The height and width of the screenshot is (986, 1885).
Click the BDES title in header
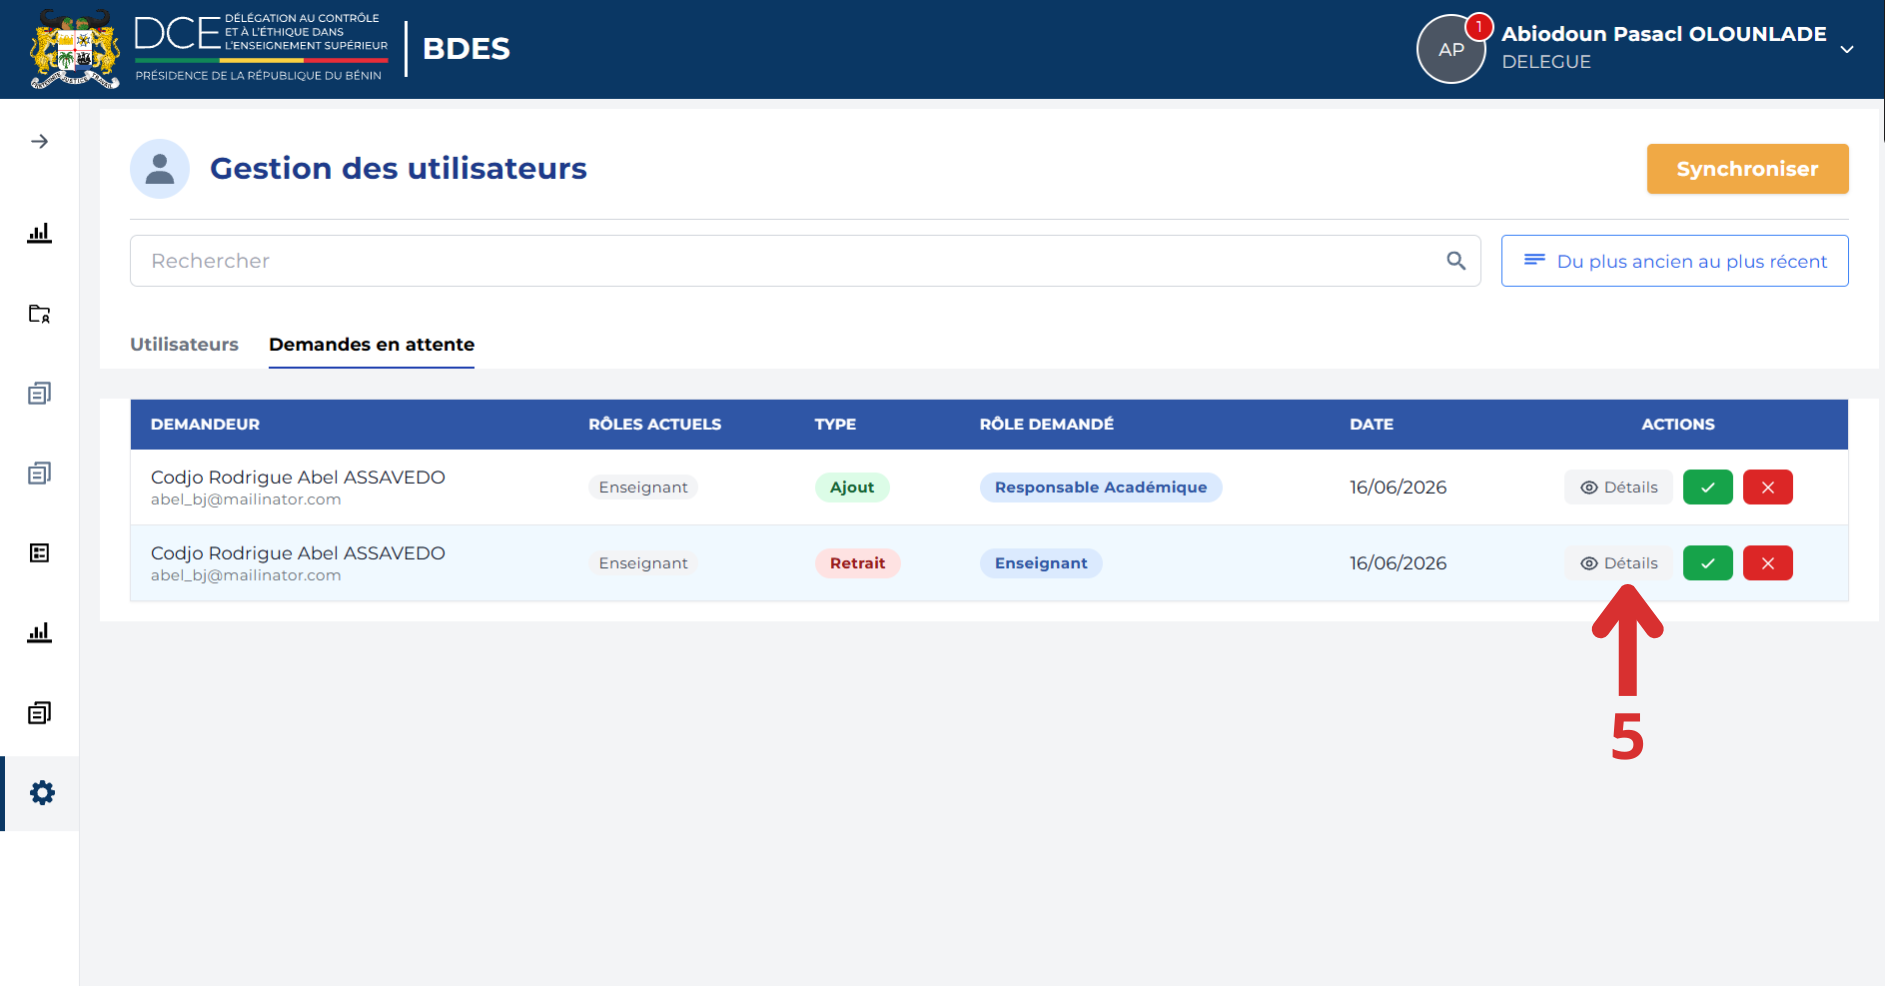(x=466, y=48)
